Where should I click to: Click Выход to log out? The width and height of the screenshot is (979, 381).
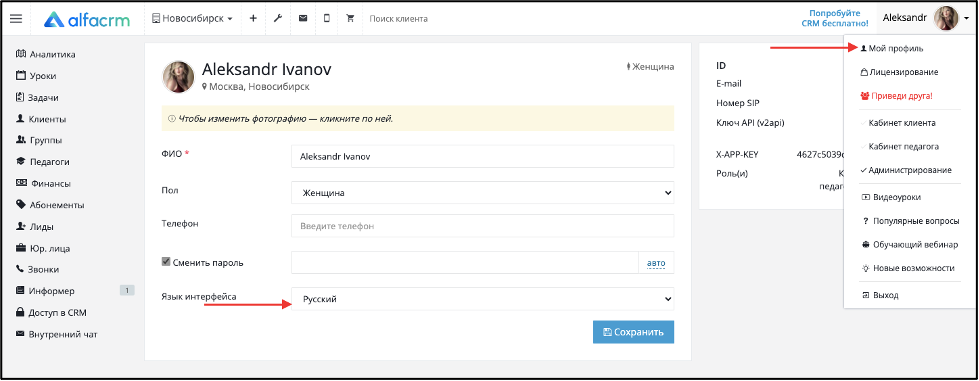(880, 295)
